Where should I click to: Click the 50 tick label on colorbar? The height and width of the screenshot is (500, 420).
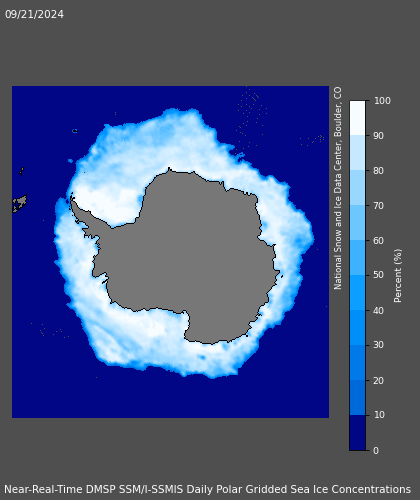[378, 275]
